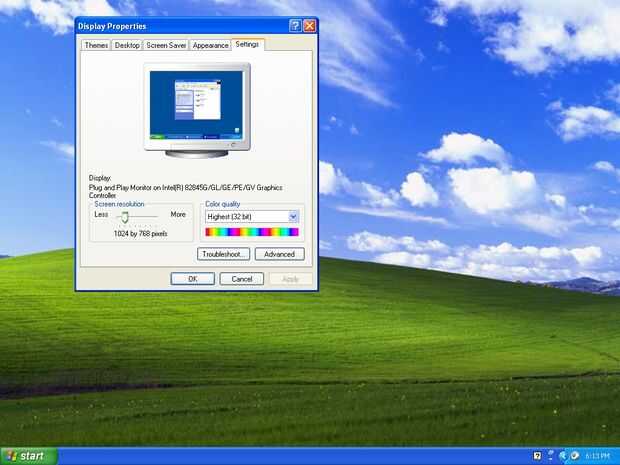Switch to the Themes tab
This screenshot has width=620, height=465.
[96, 45]
